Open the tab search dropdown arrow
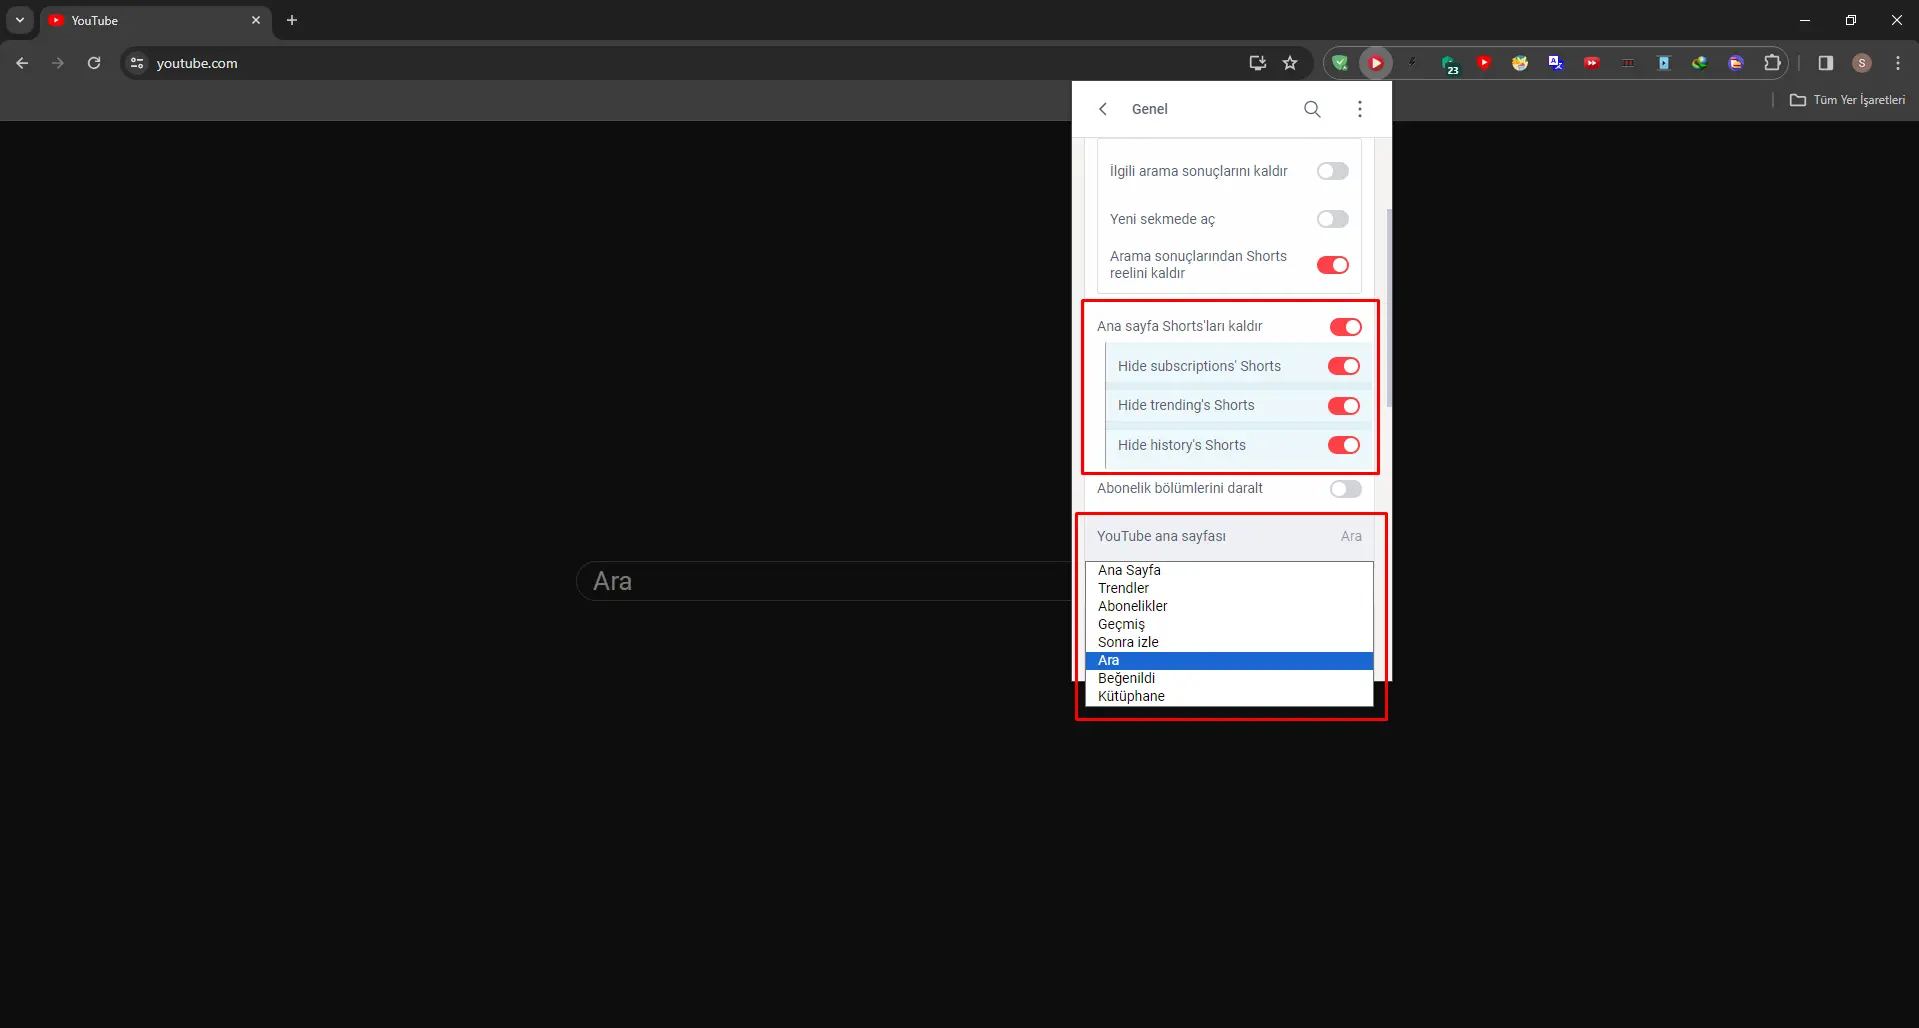Image resolution: width=1919 pixels, height=1028 pixels. (20, 20)
